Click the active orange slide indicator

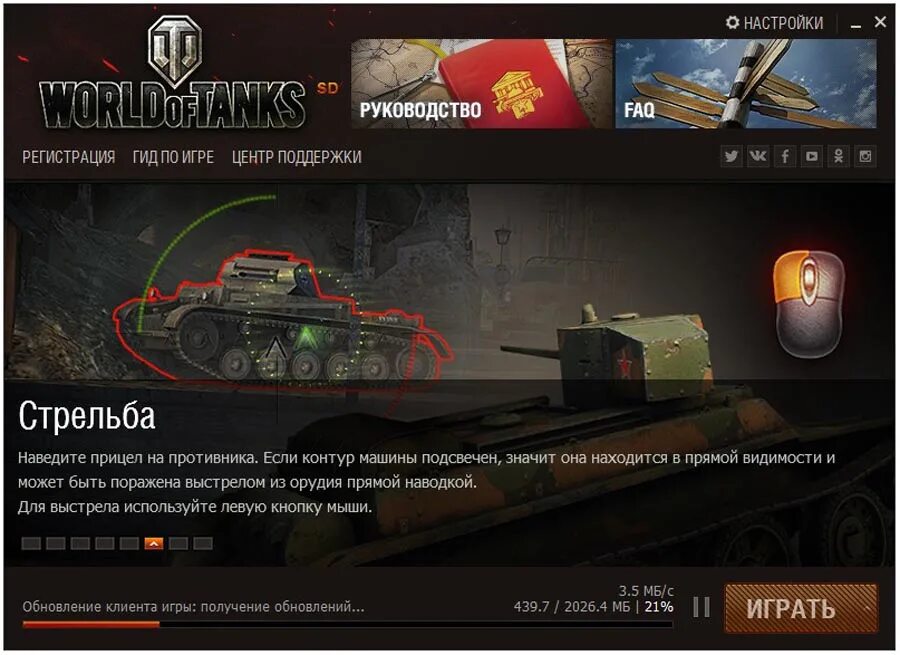tap(154, 543)
